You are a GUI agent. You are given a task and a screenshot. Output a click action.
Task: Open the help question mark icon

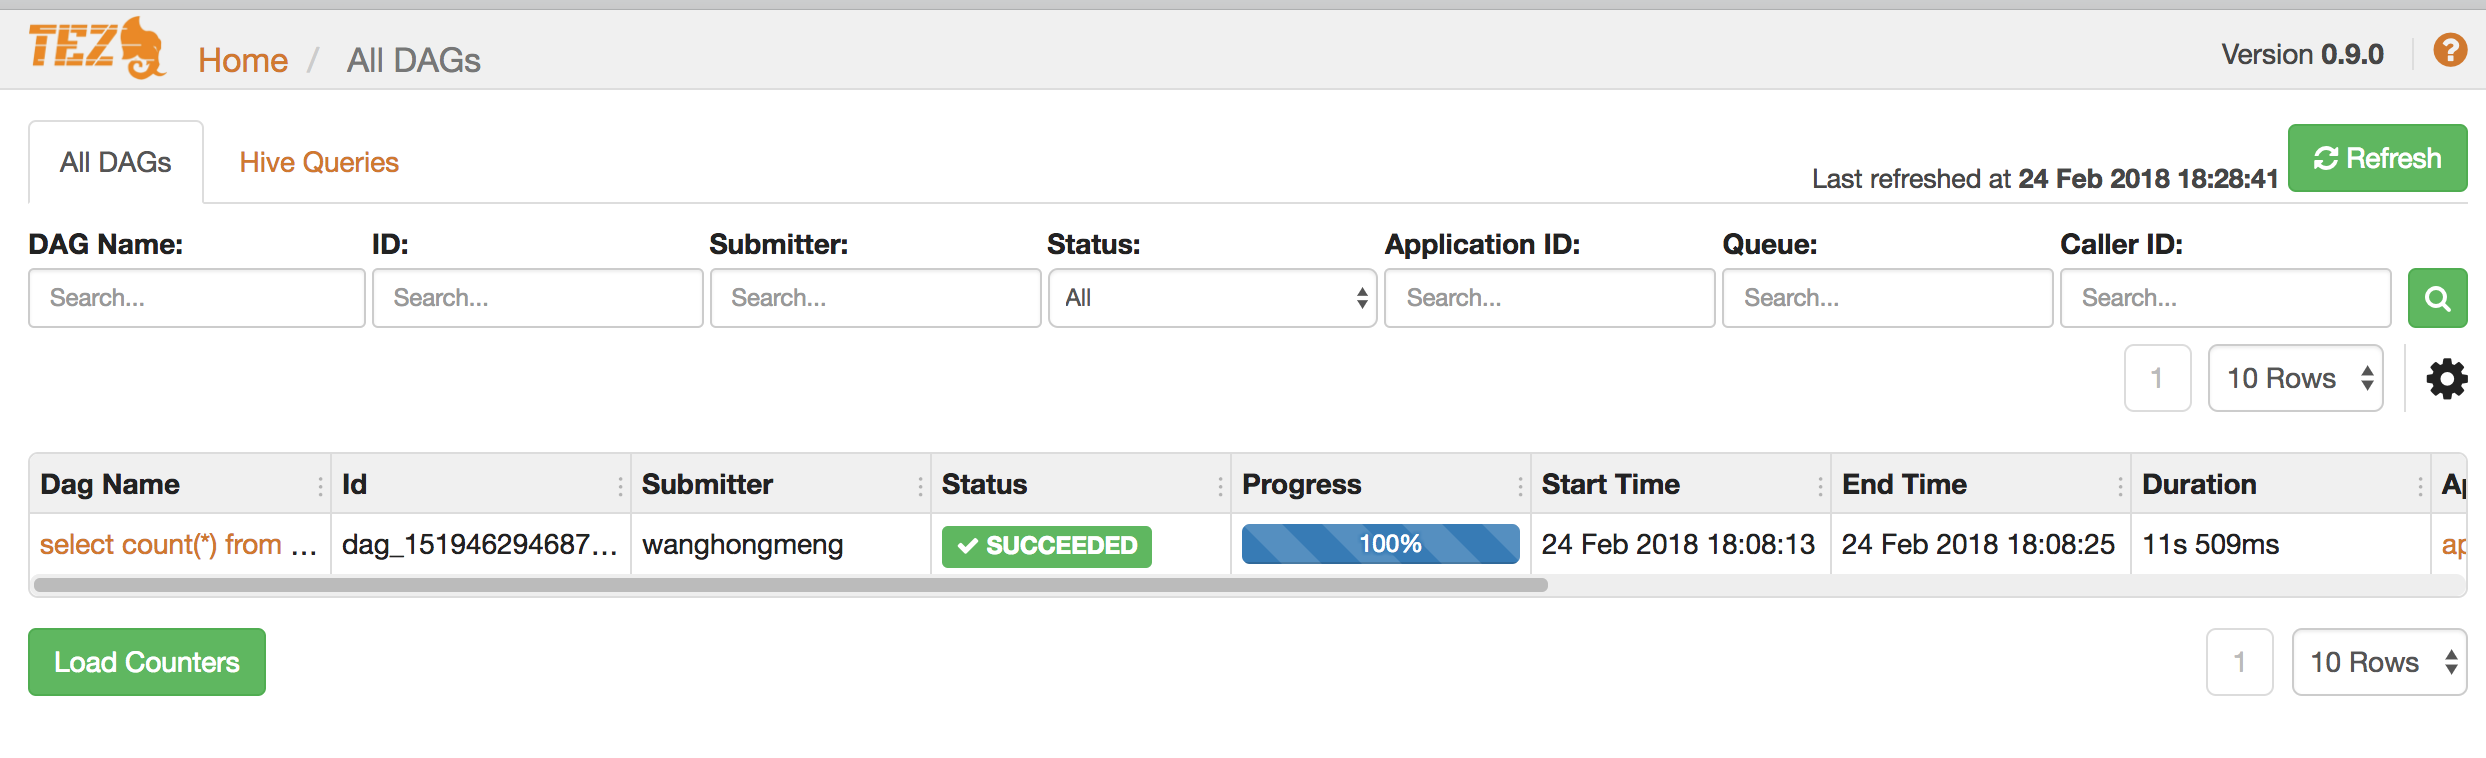click(x=2449, y=50)
